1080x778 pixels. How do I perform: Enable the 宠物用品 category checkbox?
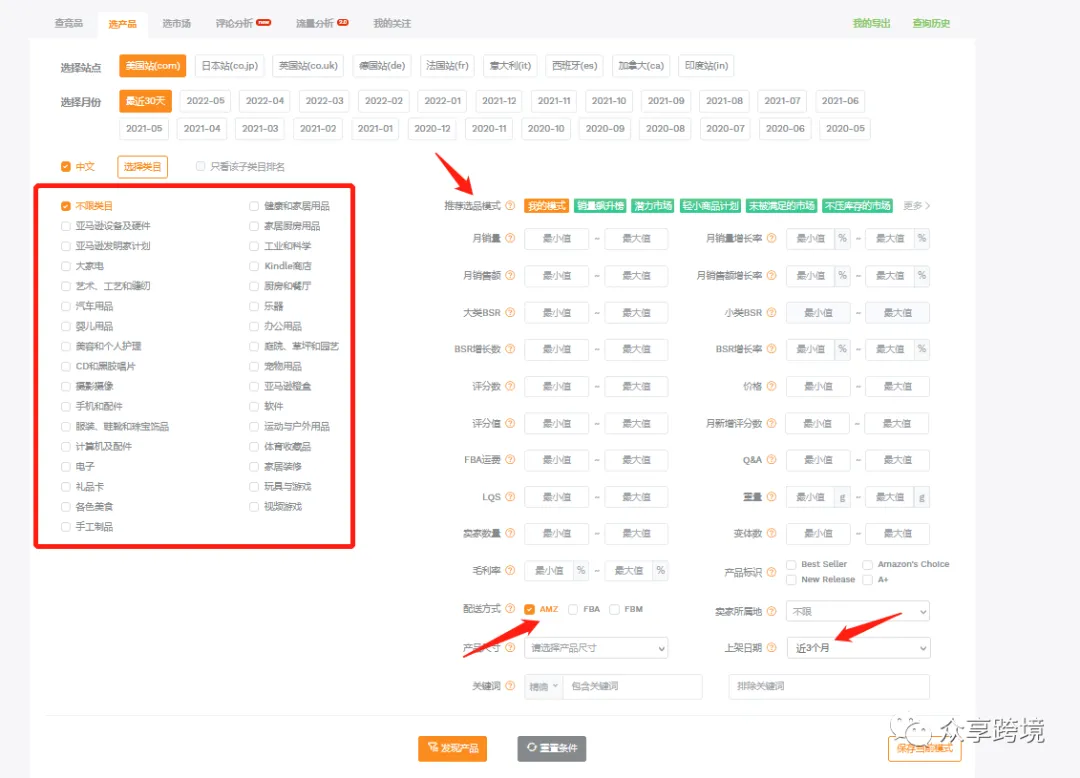[254, 366]
